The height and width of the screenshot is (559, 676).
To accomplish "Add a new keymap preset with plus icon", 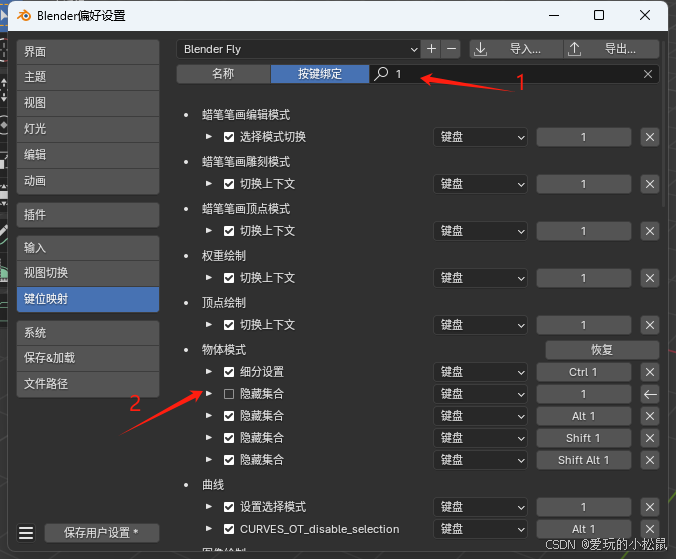I will pos(431,49).
